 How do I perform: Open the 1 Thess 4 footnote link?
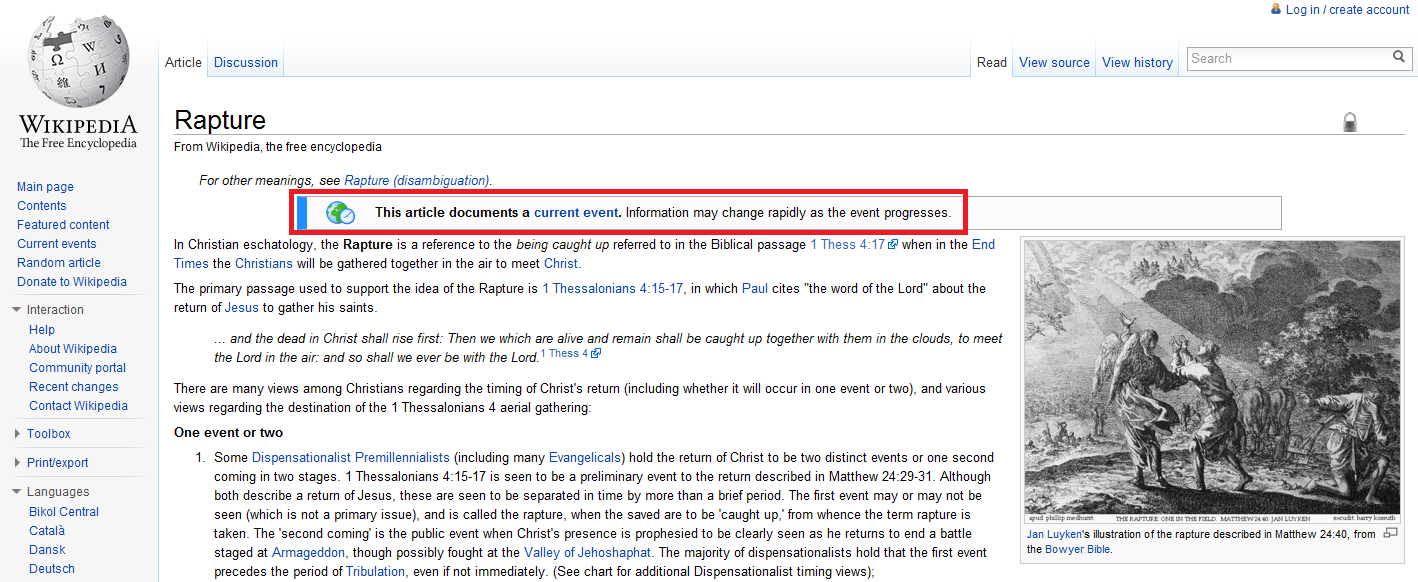click(565, 353)
